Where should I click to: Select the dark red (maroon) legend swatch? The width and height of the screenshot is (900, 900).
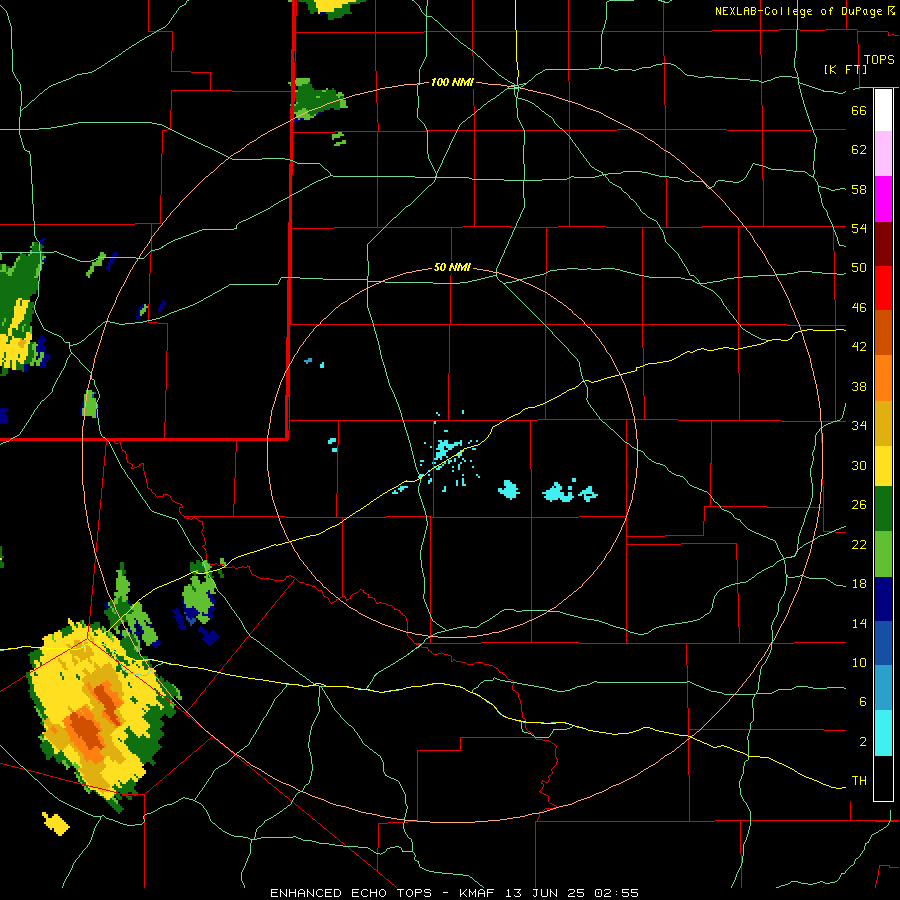coord(883,244)
